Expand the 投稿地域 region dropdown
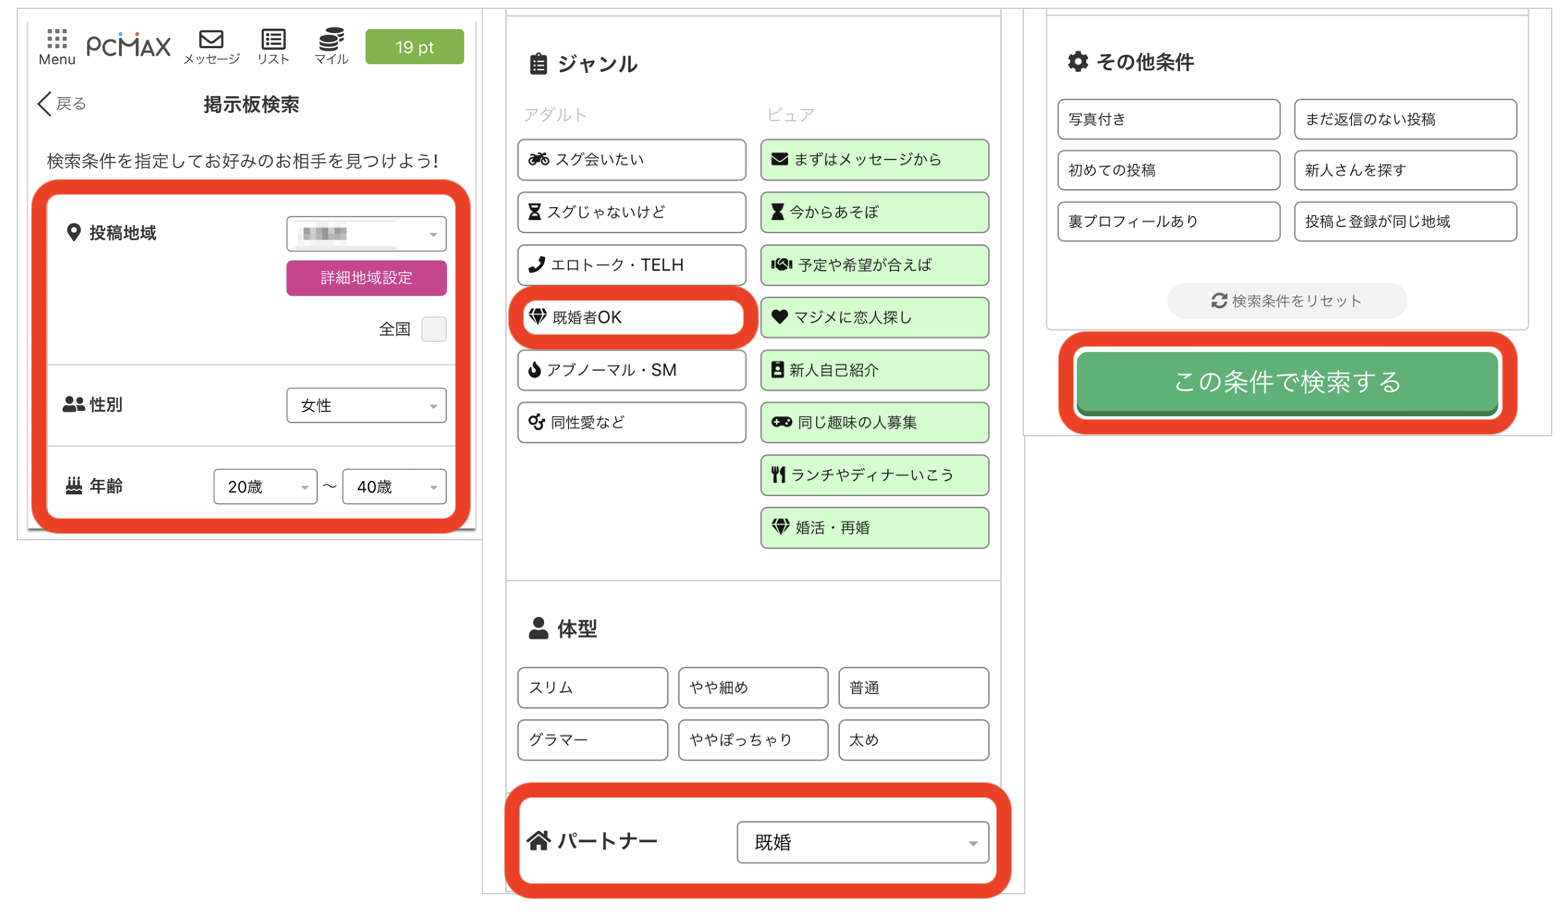Image resolution: width=1564 pixels, height=912 pixels. coord(366,234)
